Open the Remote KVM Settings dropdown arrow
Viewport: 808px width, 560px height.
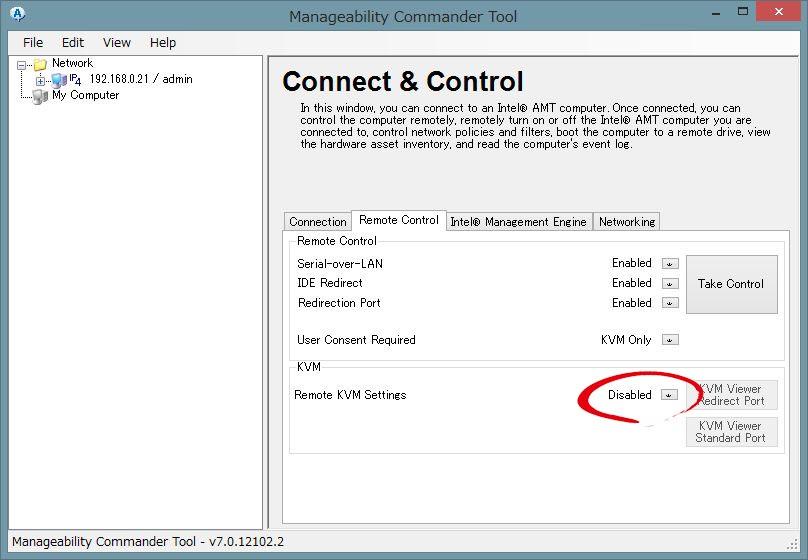click(x=669, y=395)
